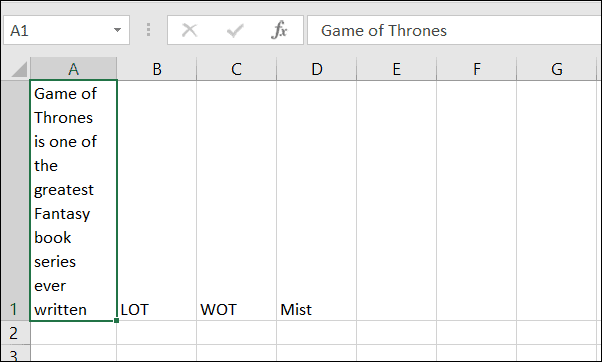Image resolution: width=602 pixels, height=362 pixels.
Task: Select empty cell A2
Action: 73,333
